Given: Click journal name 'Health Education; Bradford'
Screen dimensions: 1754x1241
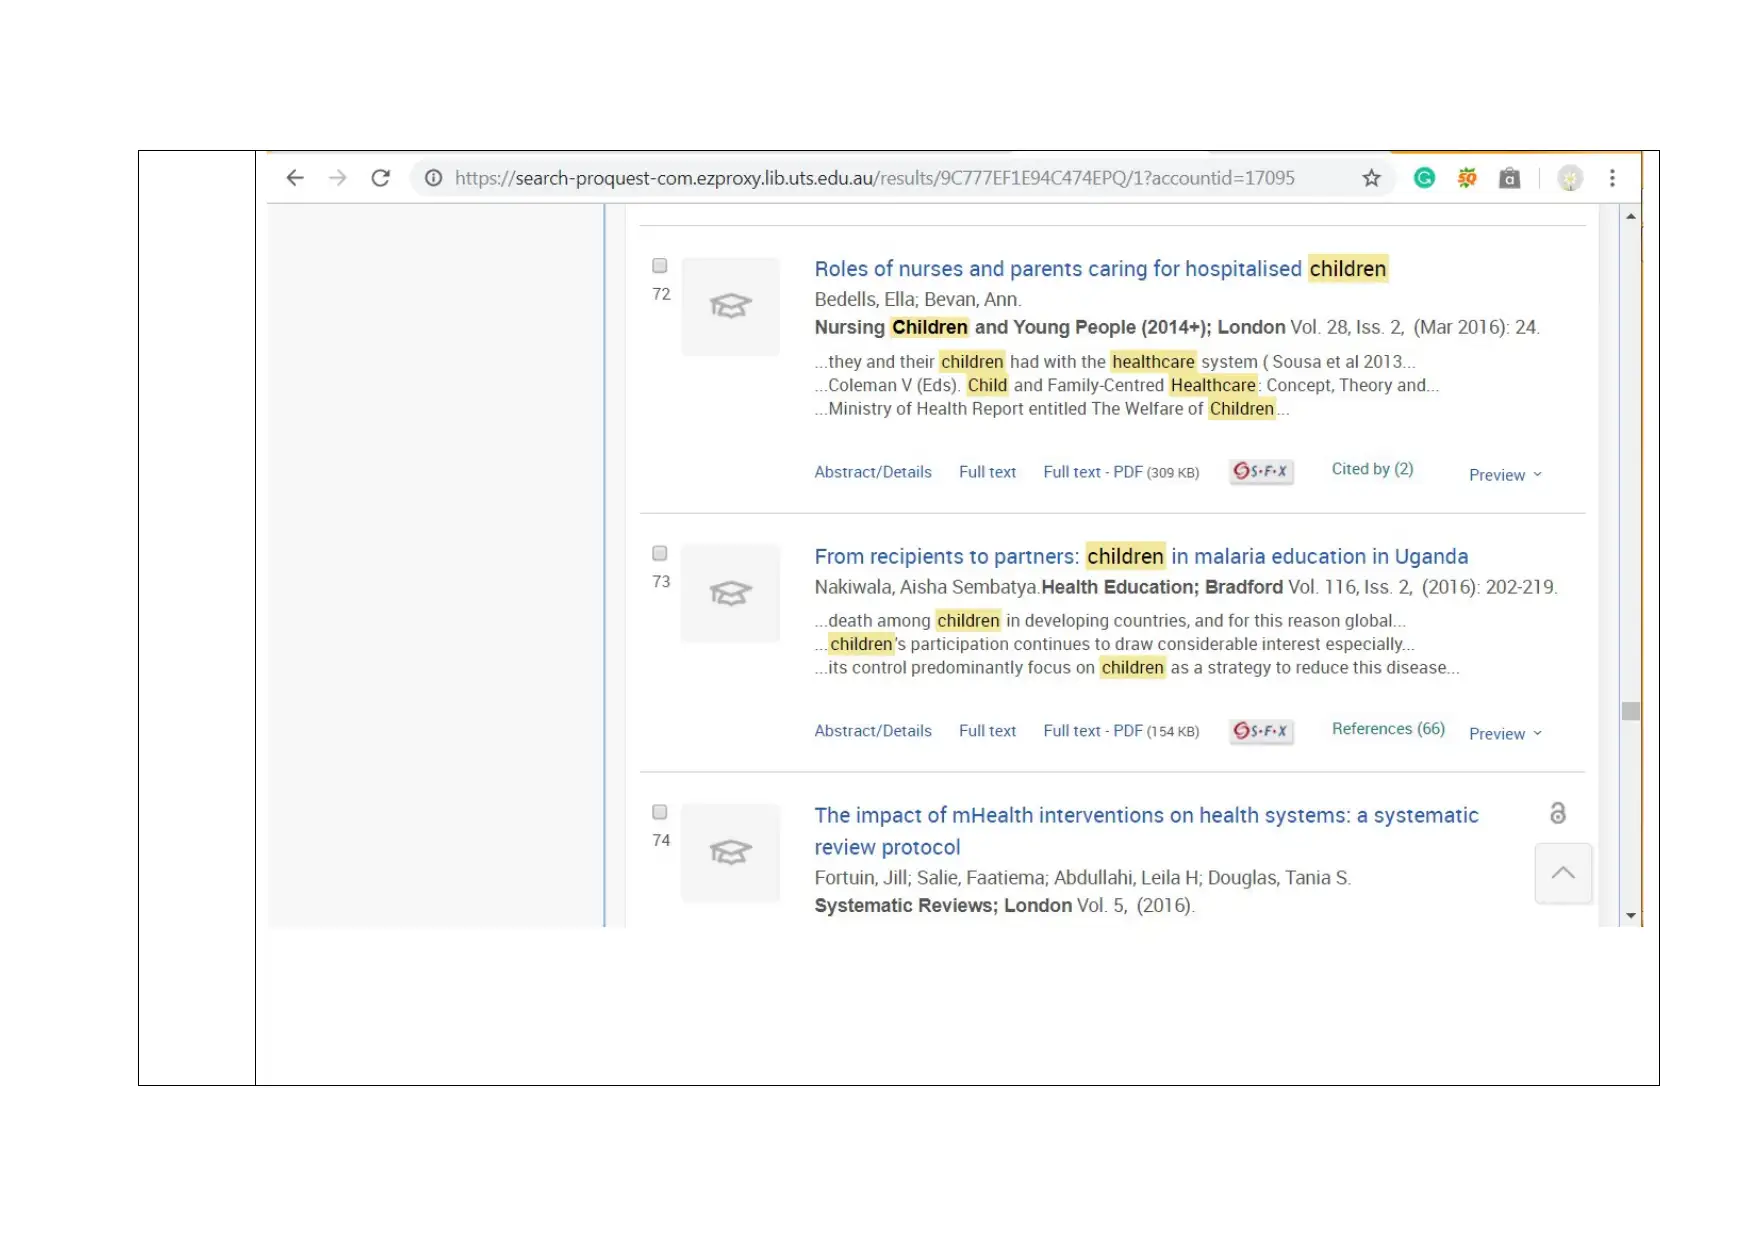Looking at the screenshot, I should click(x=1162, y=587).
